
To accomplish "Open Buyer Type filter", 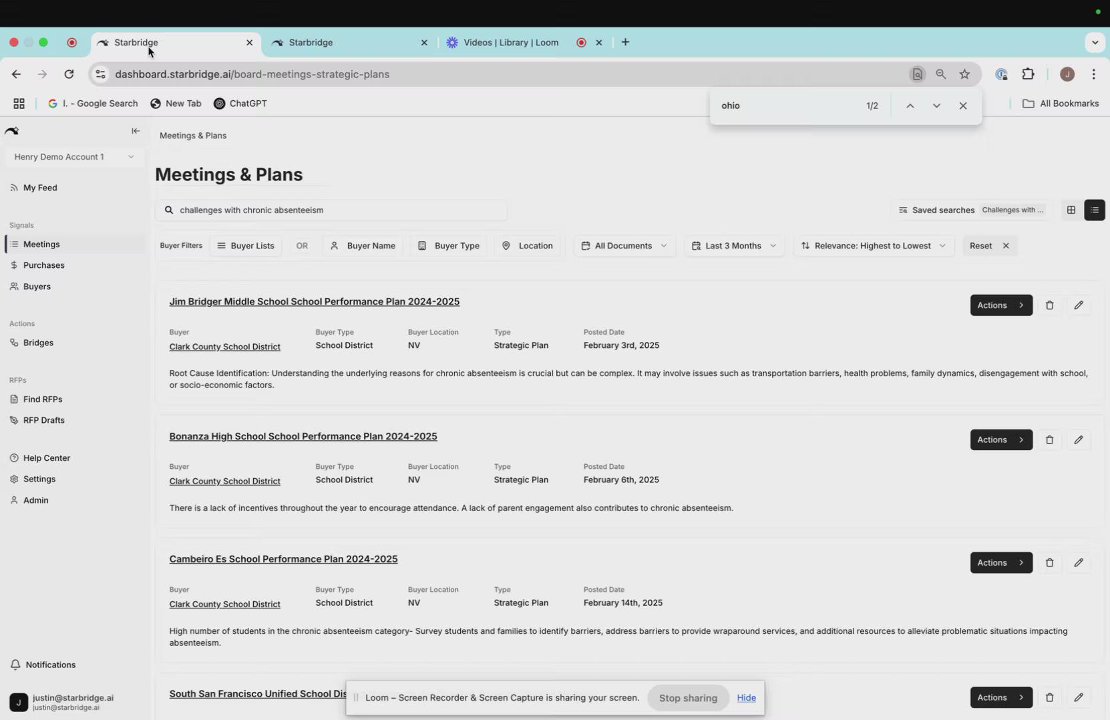I will (449, 246).
